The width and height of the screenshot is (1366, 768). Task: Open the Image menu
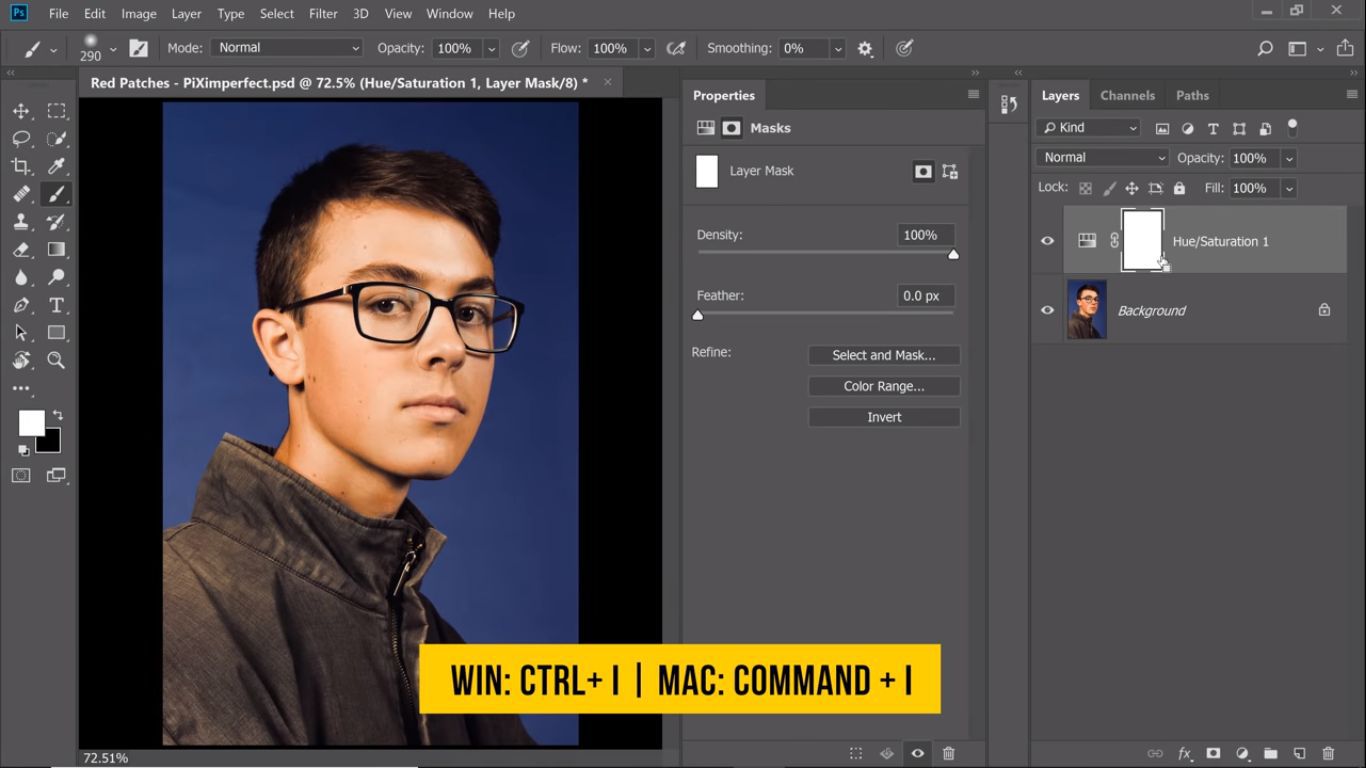point(138,14)
